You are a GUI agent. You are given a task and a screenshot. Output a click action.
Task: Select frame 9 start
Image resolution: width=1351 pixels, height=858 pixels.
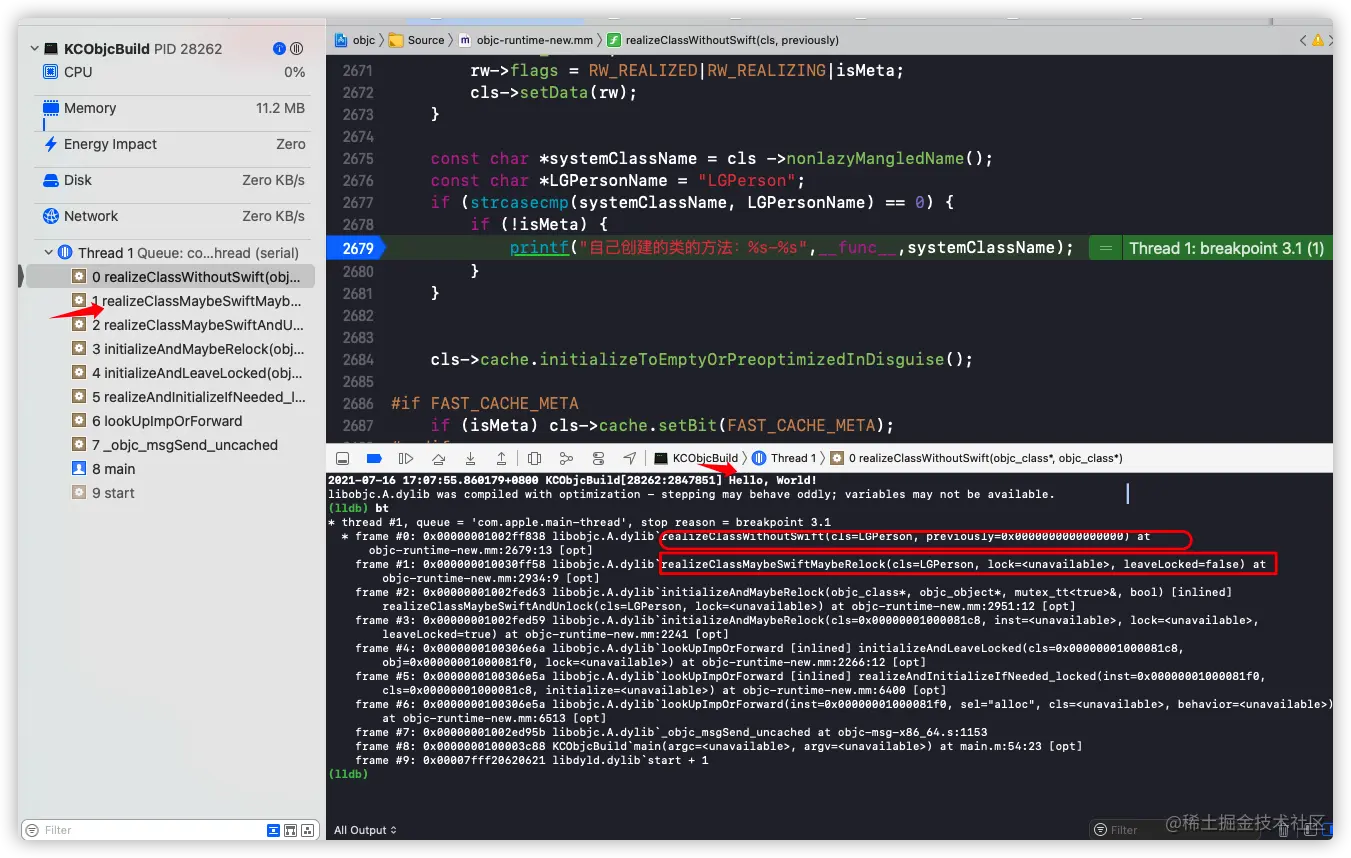[x=170, y=493]
